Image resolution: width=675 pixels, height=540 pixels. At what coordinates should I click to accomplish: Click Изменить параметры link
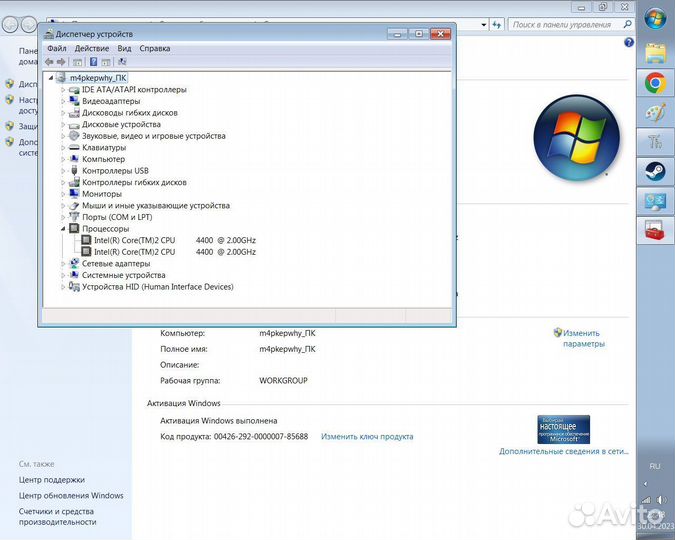pos(583,338)
